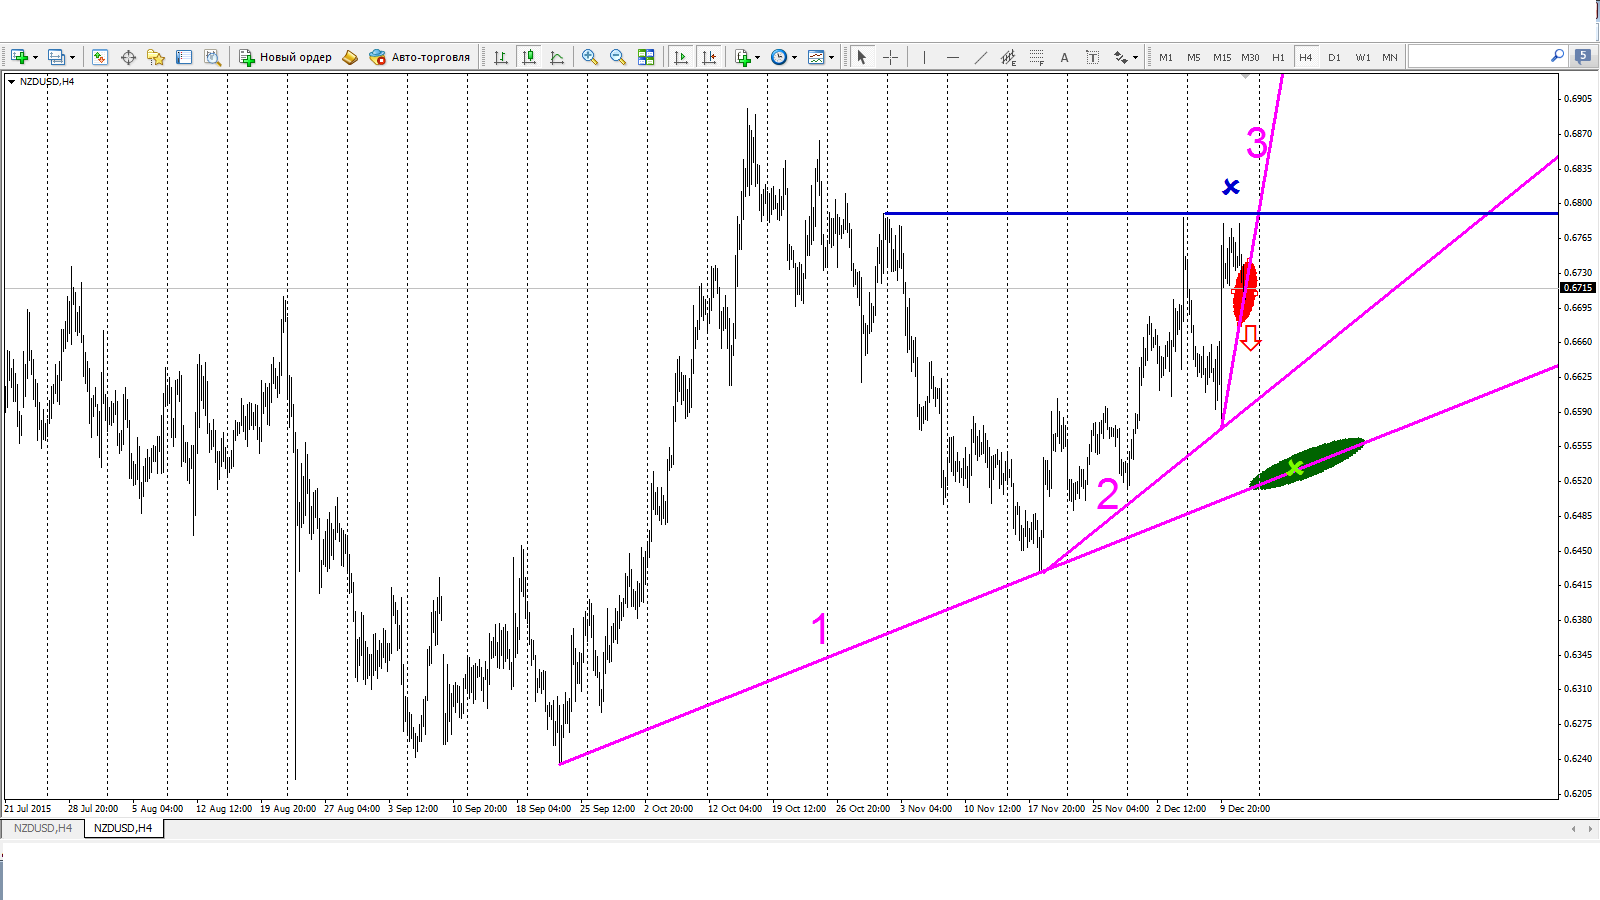Select the Fibonacci retracement tool
This screenshot has height=900, width=1600.
tap(1036, 57)
